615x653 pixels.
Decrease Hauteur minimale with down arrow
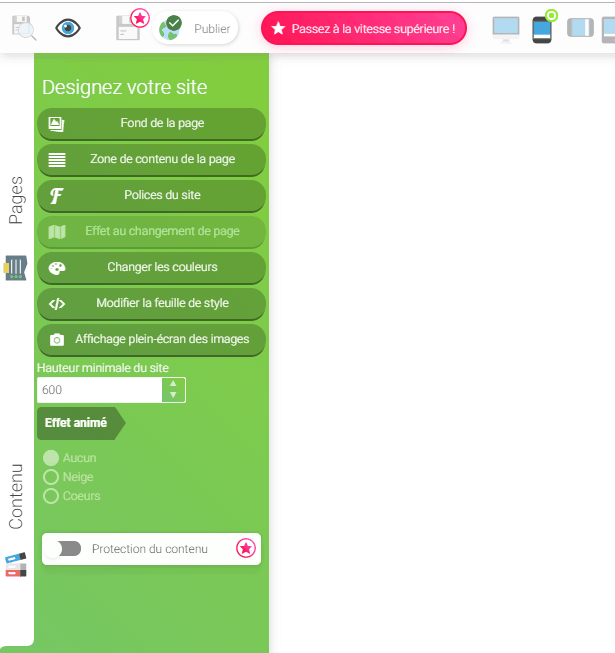pos(173,395)
